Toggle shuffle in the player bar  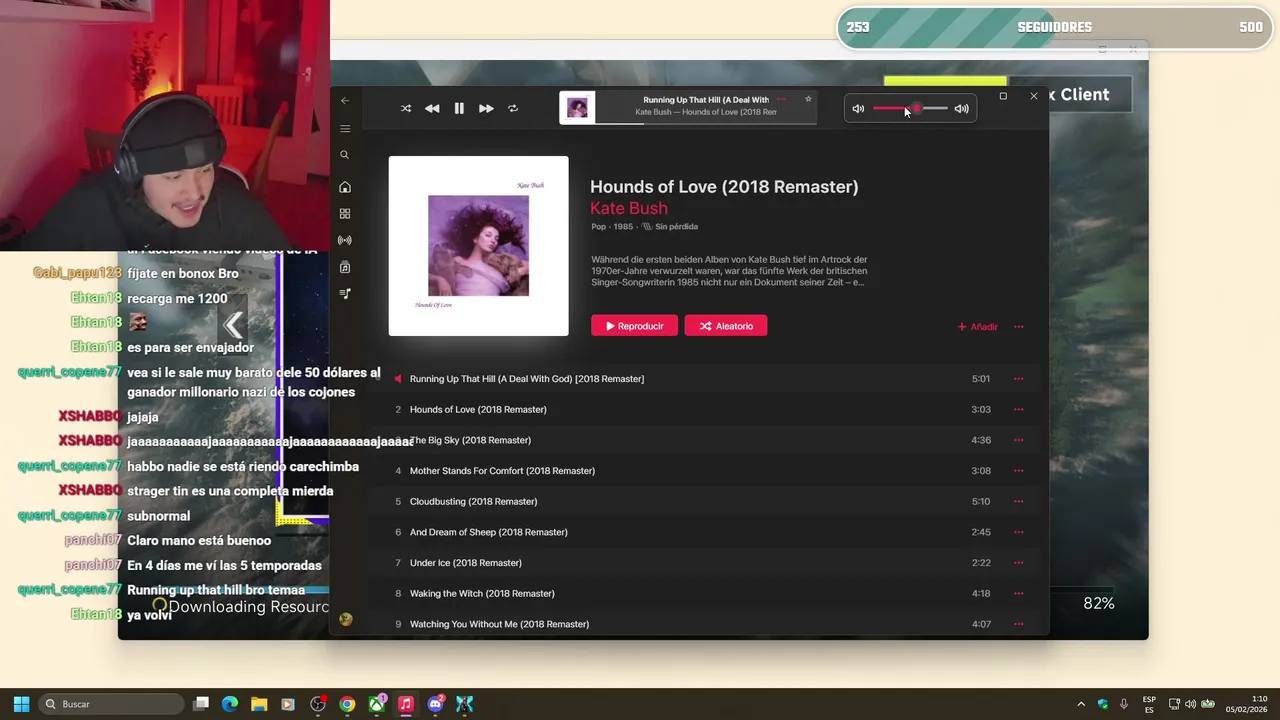406,108
